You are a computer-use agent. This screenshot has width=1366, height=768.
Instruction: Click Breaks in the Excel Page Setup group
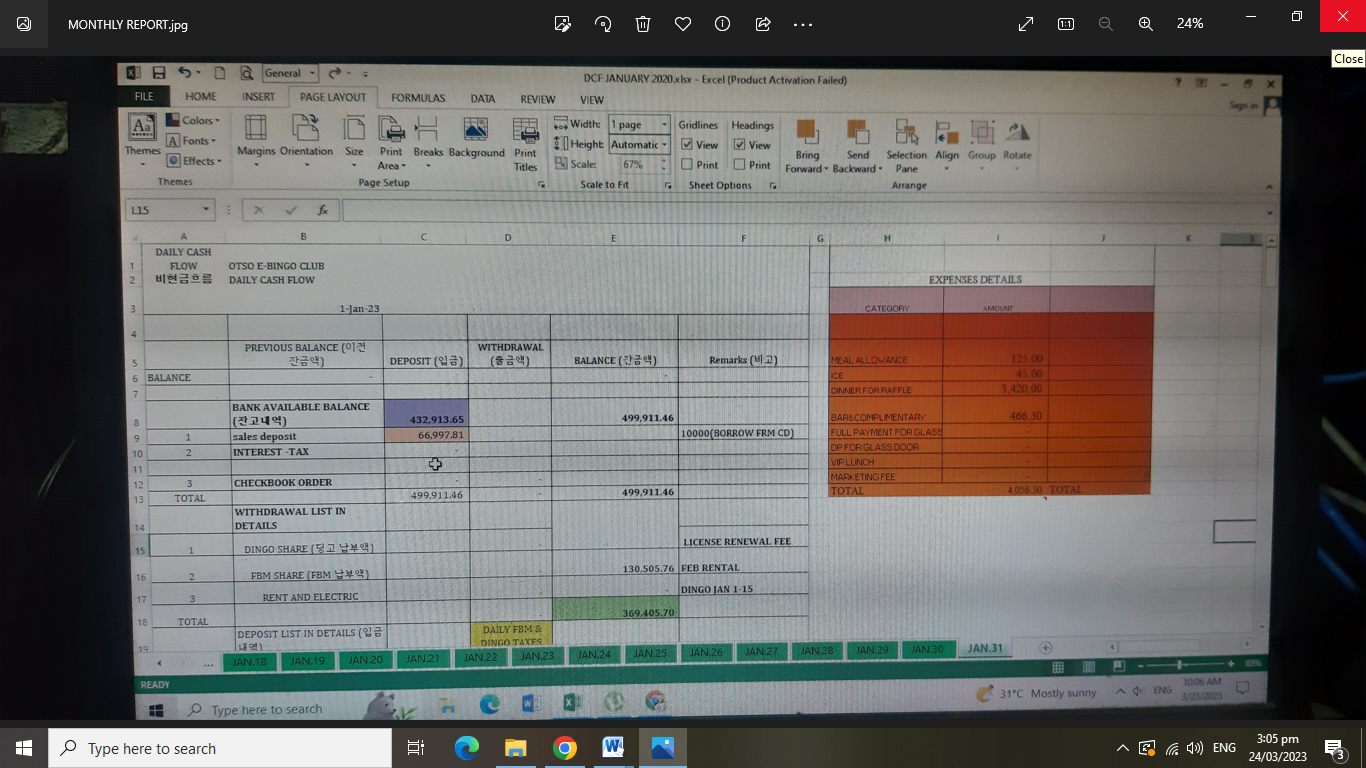click(x=428, y=139)
